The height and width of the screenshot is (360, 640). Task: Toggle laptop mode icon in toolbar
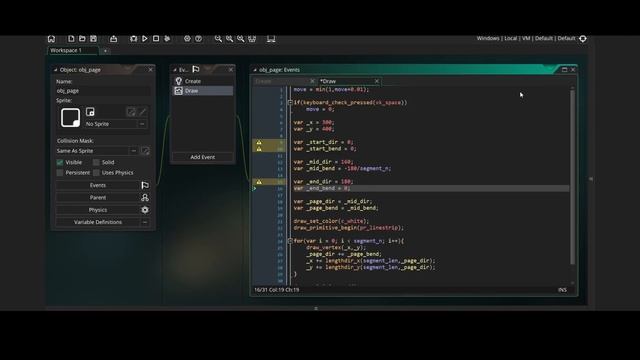(x=271, y=38)
